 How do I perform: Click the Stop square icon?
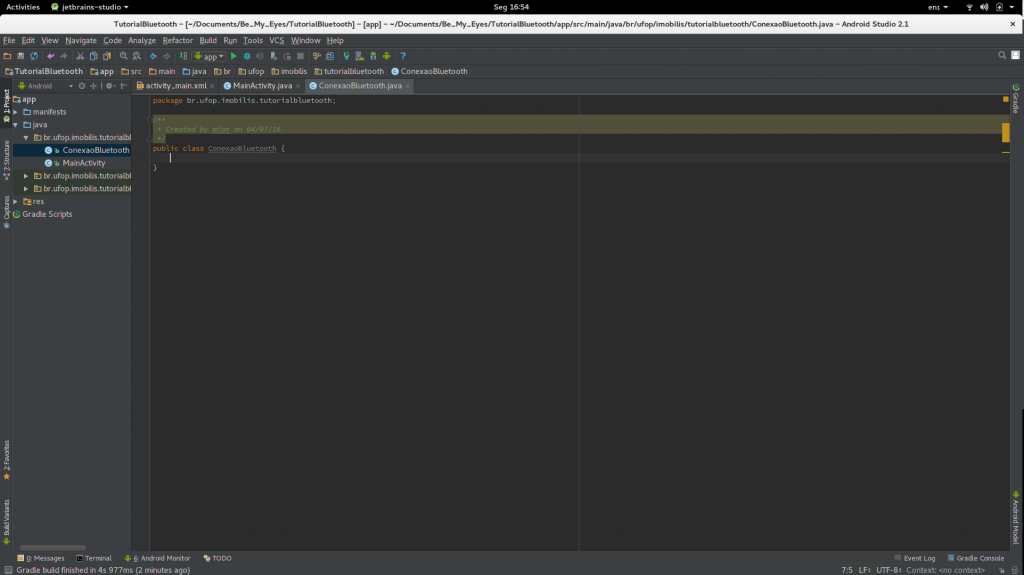click(300, 56)
